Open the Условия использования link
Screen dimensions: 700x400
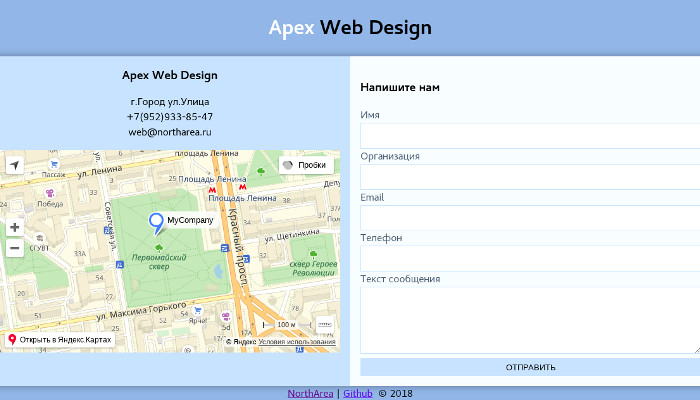297,342
